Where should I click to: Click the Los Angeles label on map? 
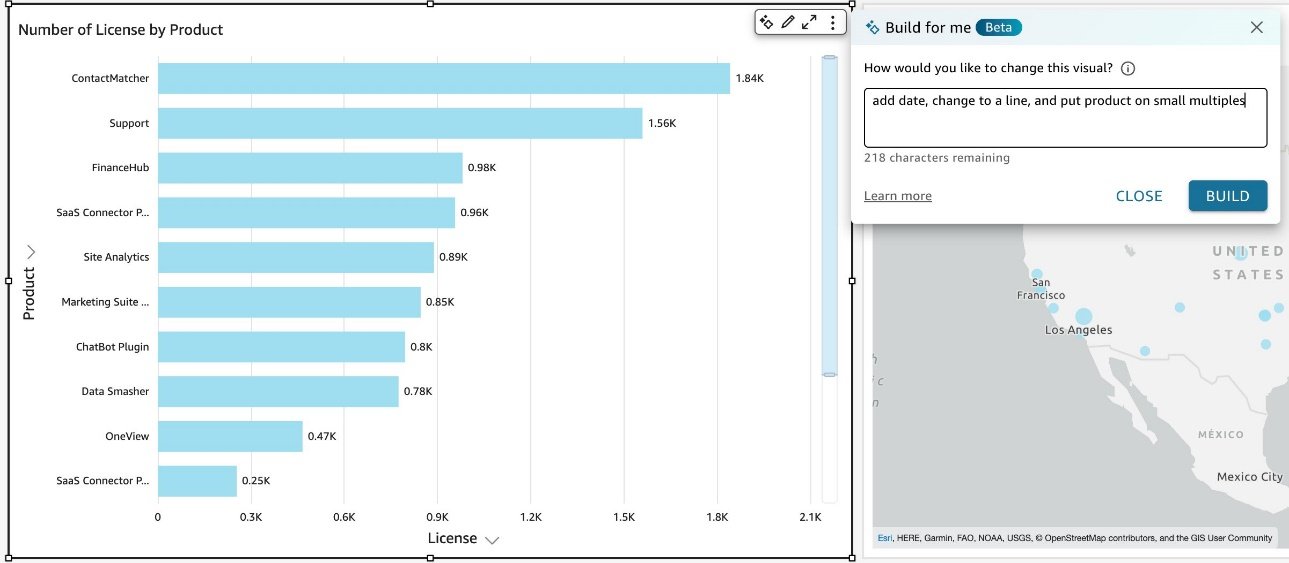[x=1078, y=330]
